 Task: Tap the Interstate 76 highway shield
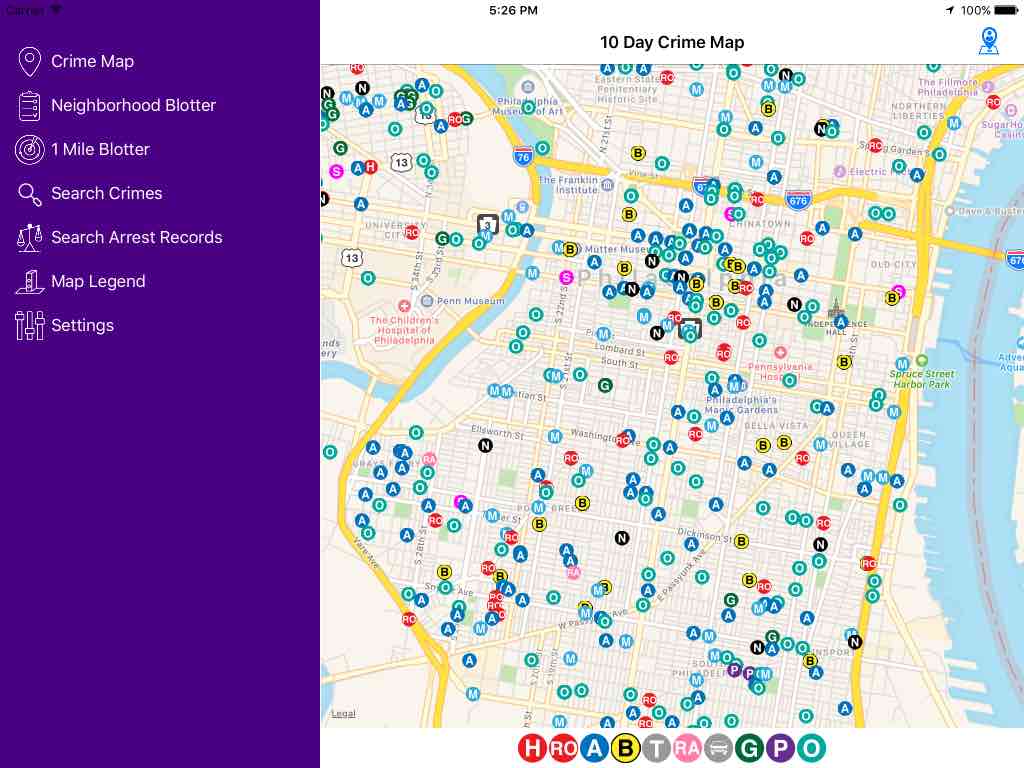(522, 157)
